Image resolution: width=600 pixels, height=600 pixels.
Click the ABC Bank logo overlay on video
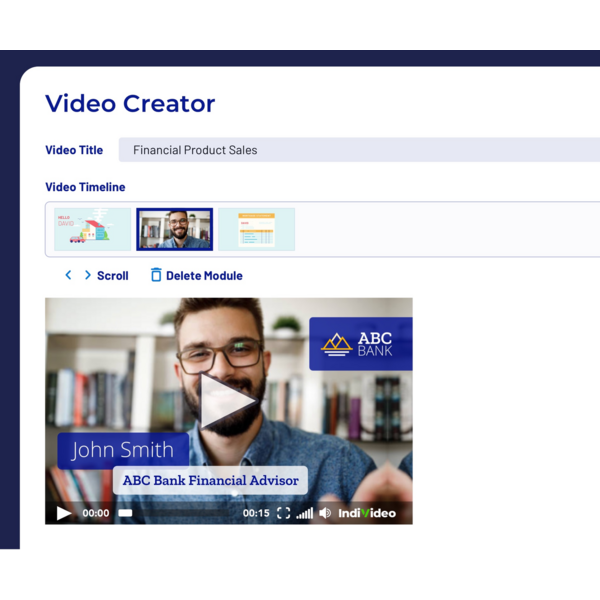(360, 344)
